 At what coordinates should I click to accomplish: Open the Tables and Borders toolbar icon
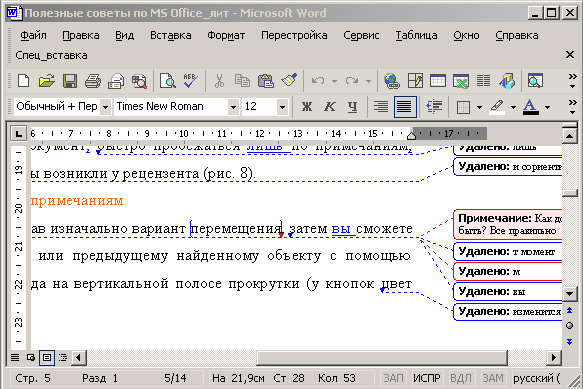coord(415,80)
